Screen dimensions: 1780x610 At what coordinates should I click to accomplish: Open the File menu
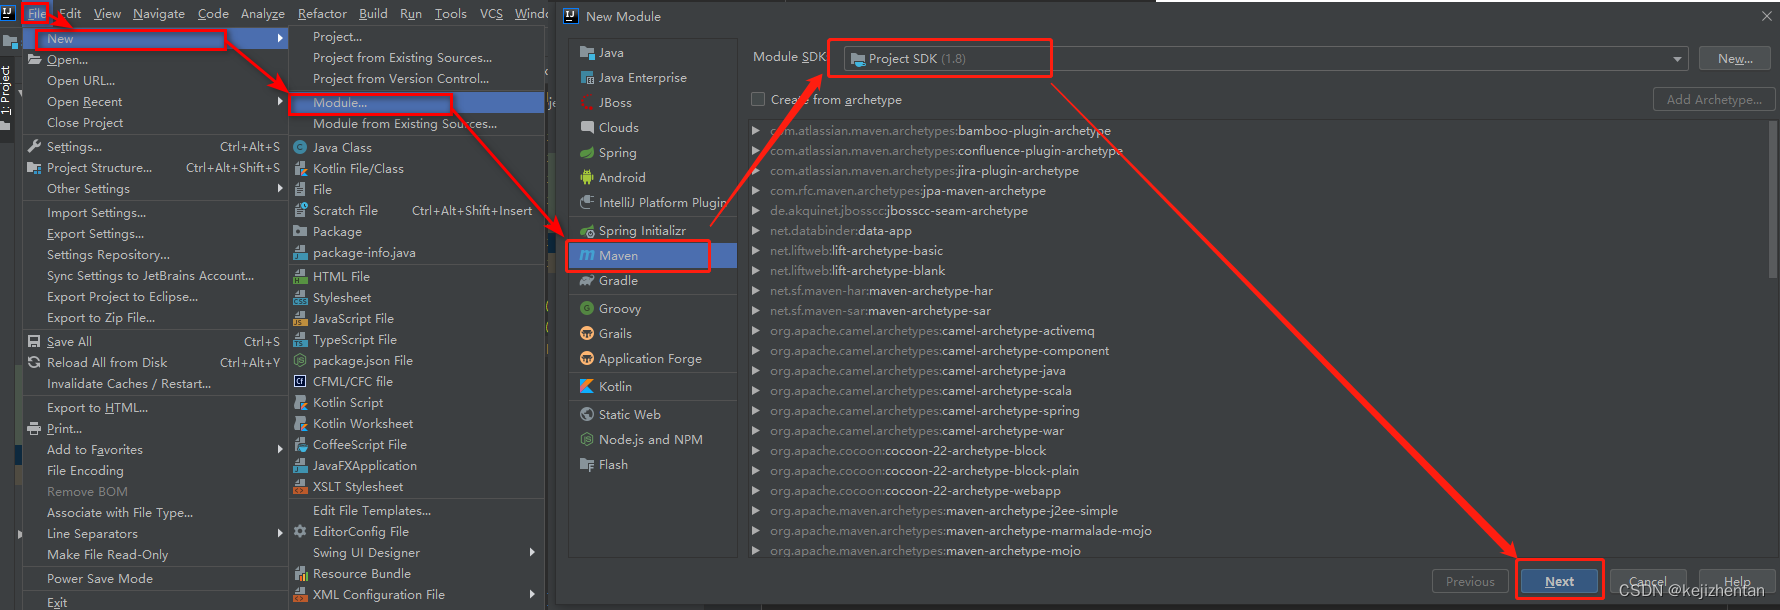[37, 14]
